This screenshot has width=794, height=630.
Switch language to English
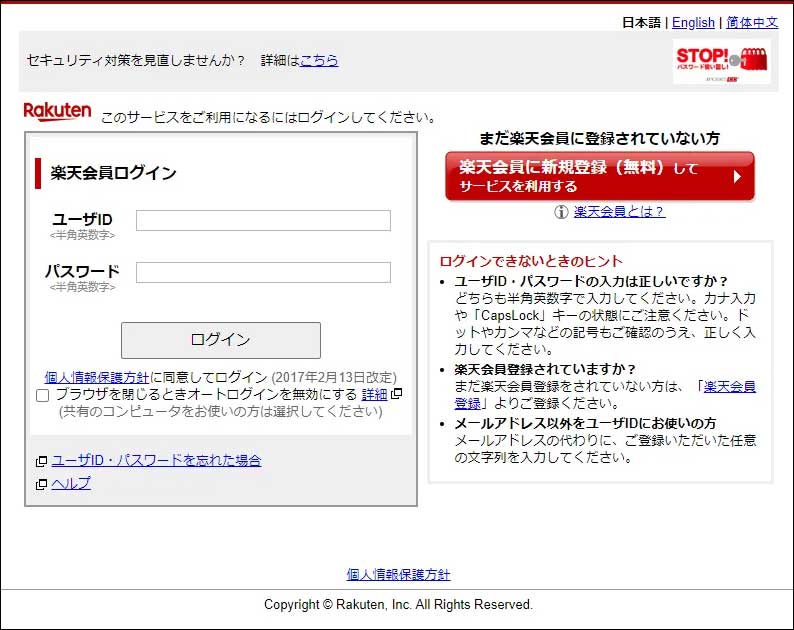pyautogui.click(x=693, y=23)
